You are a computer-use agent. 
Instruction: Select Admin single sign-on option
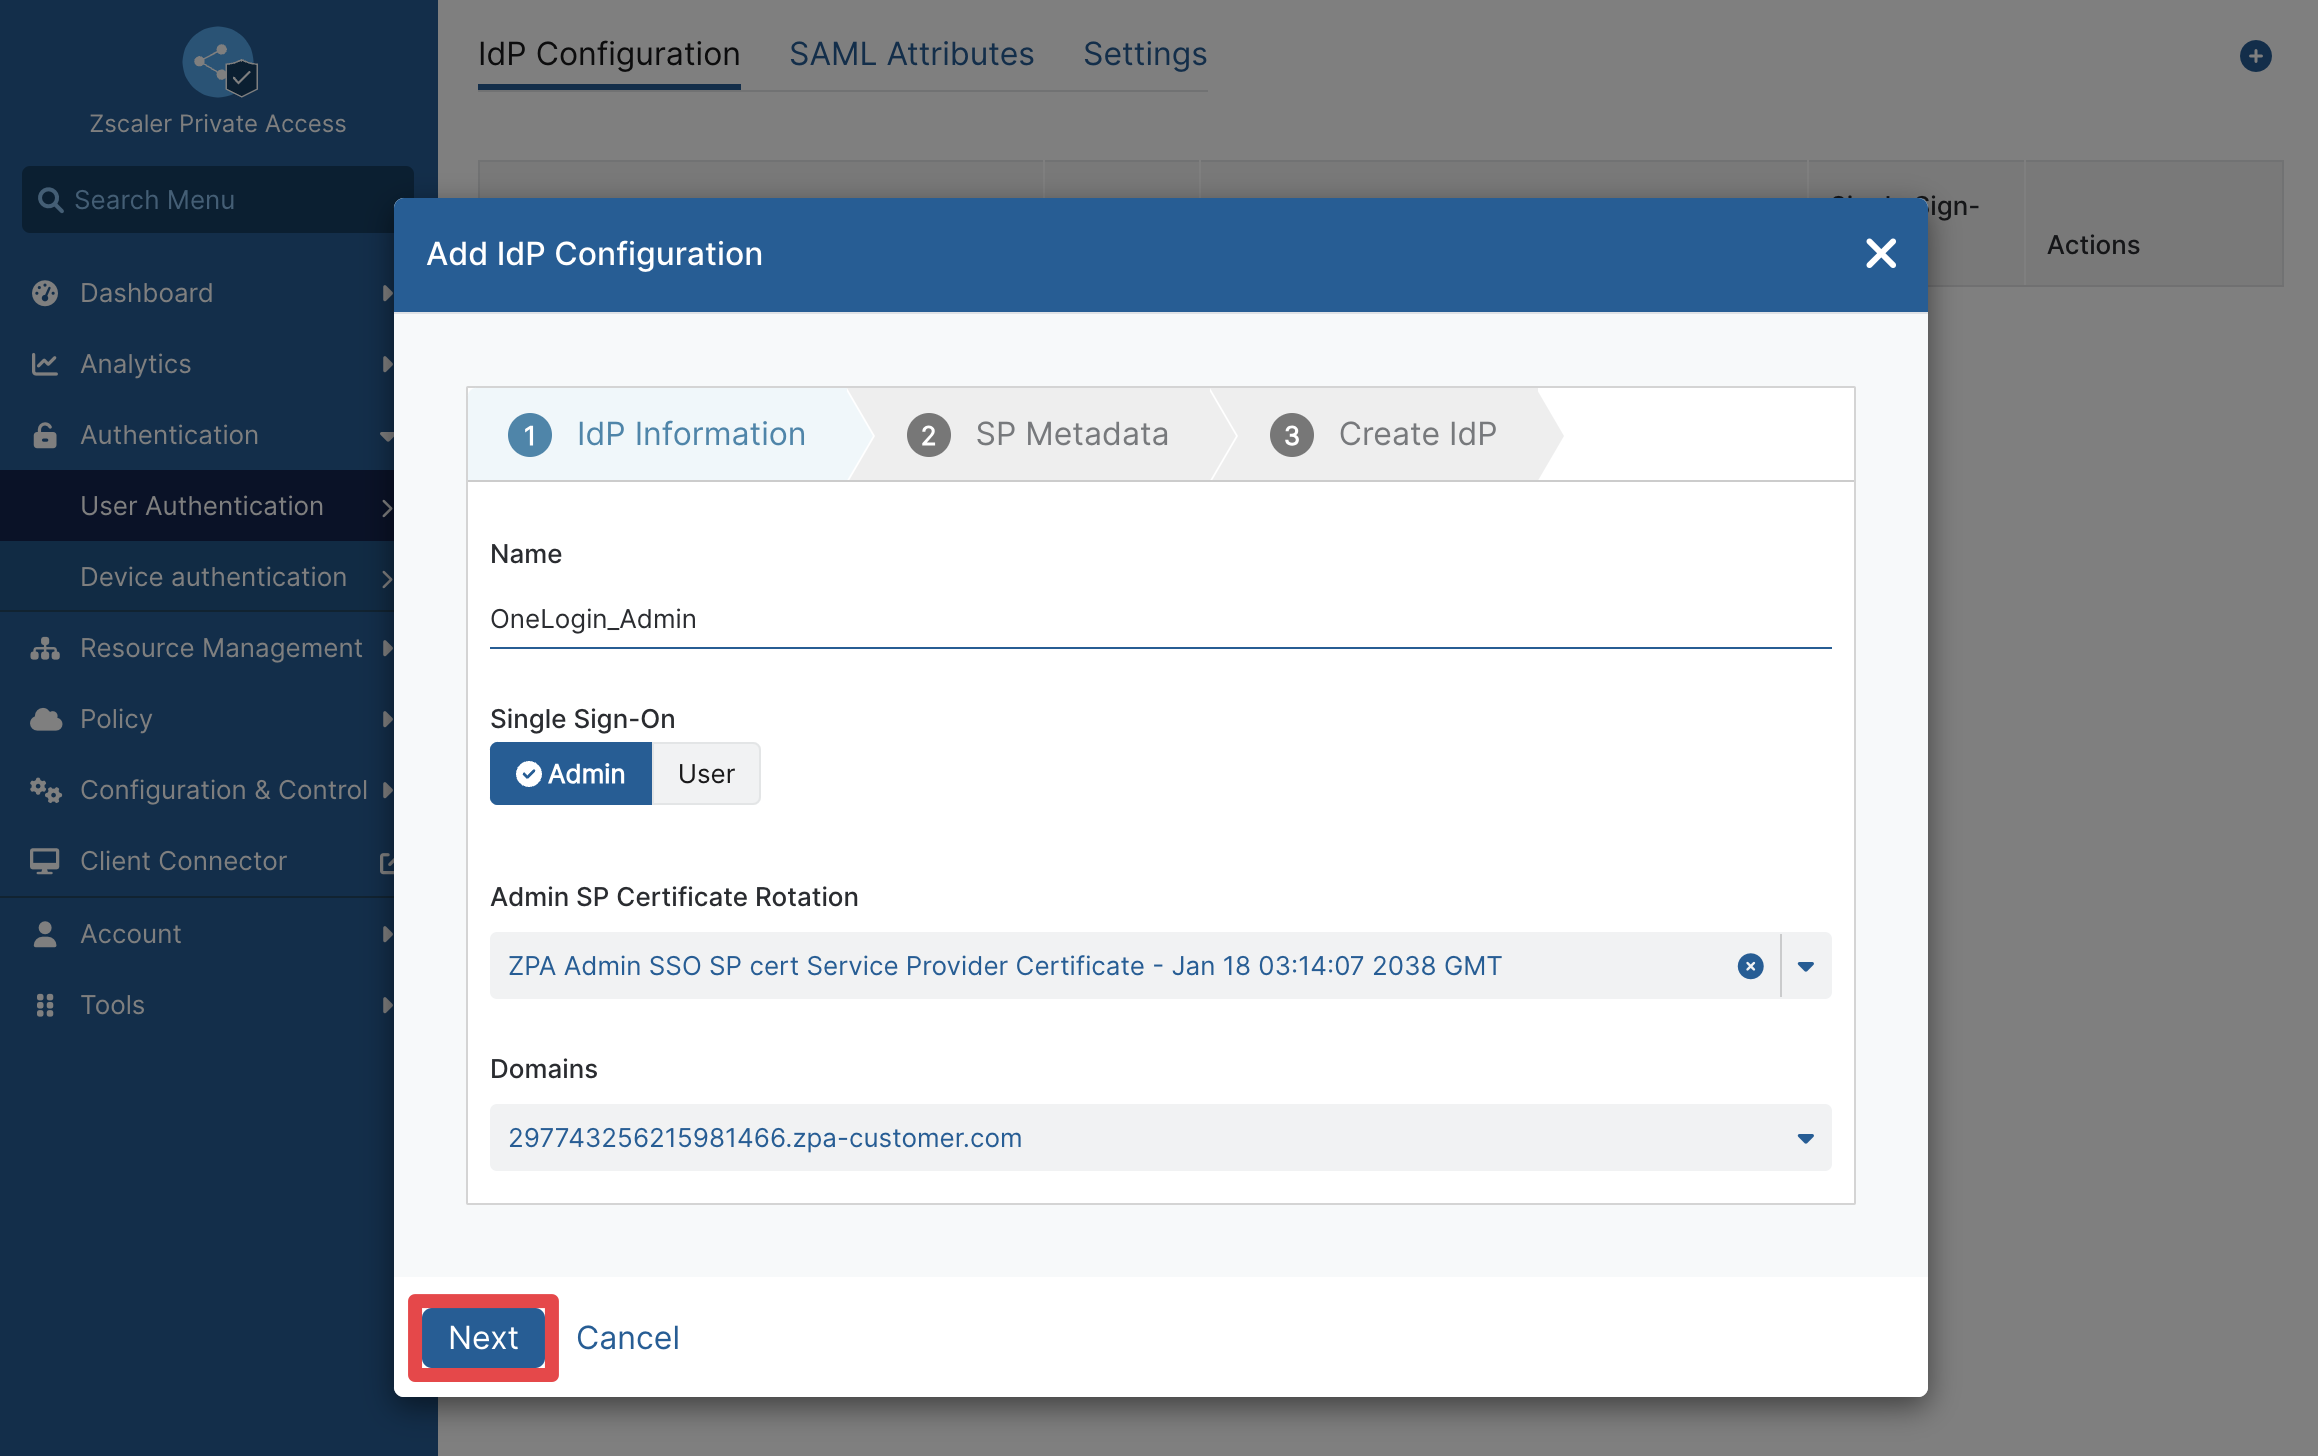570,774
